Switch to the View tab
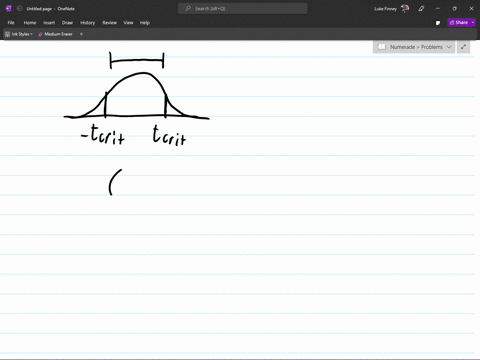This screenshot has width=480, height=360. [128, 23]
